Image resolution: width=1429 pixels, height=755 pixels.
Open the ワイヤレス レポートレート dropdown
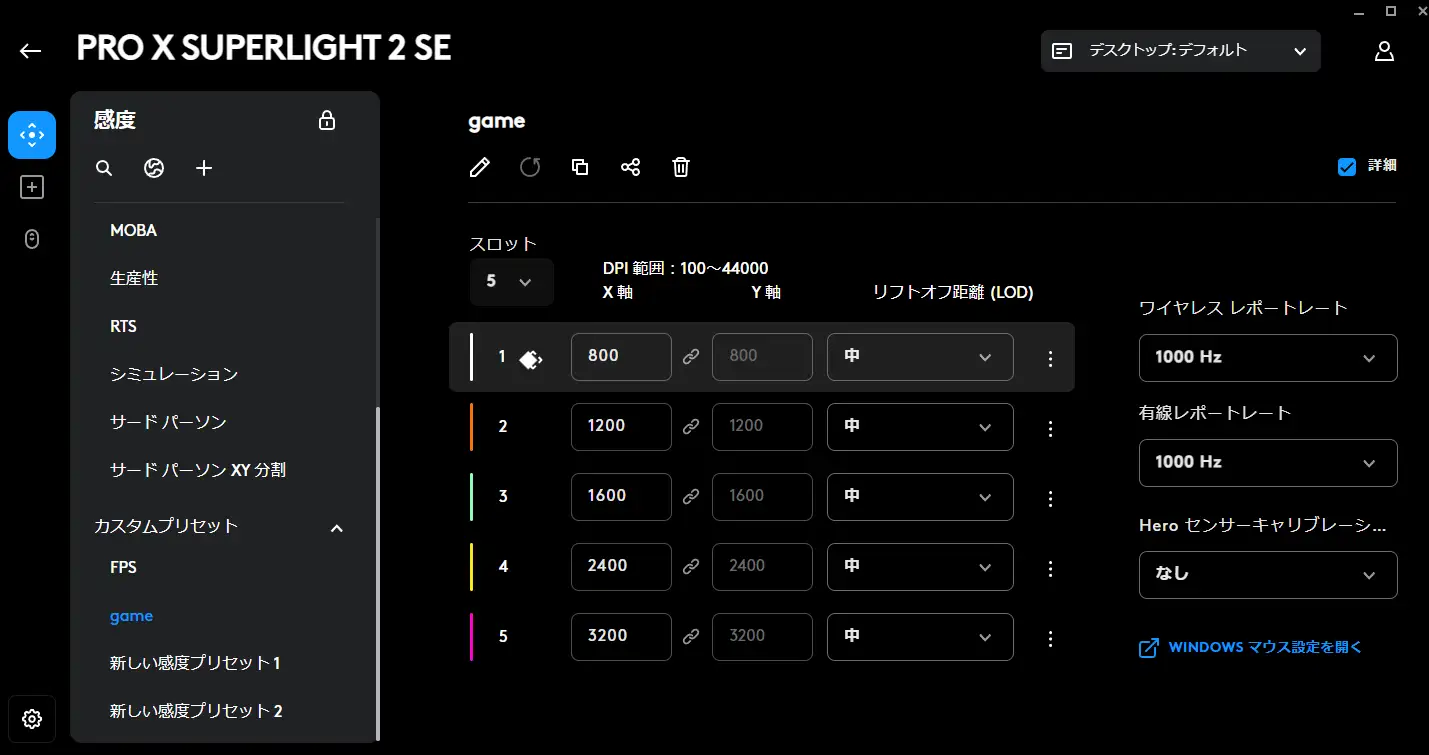coord(1267,357)
